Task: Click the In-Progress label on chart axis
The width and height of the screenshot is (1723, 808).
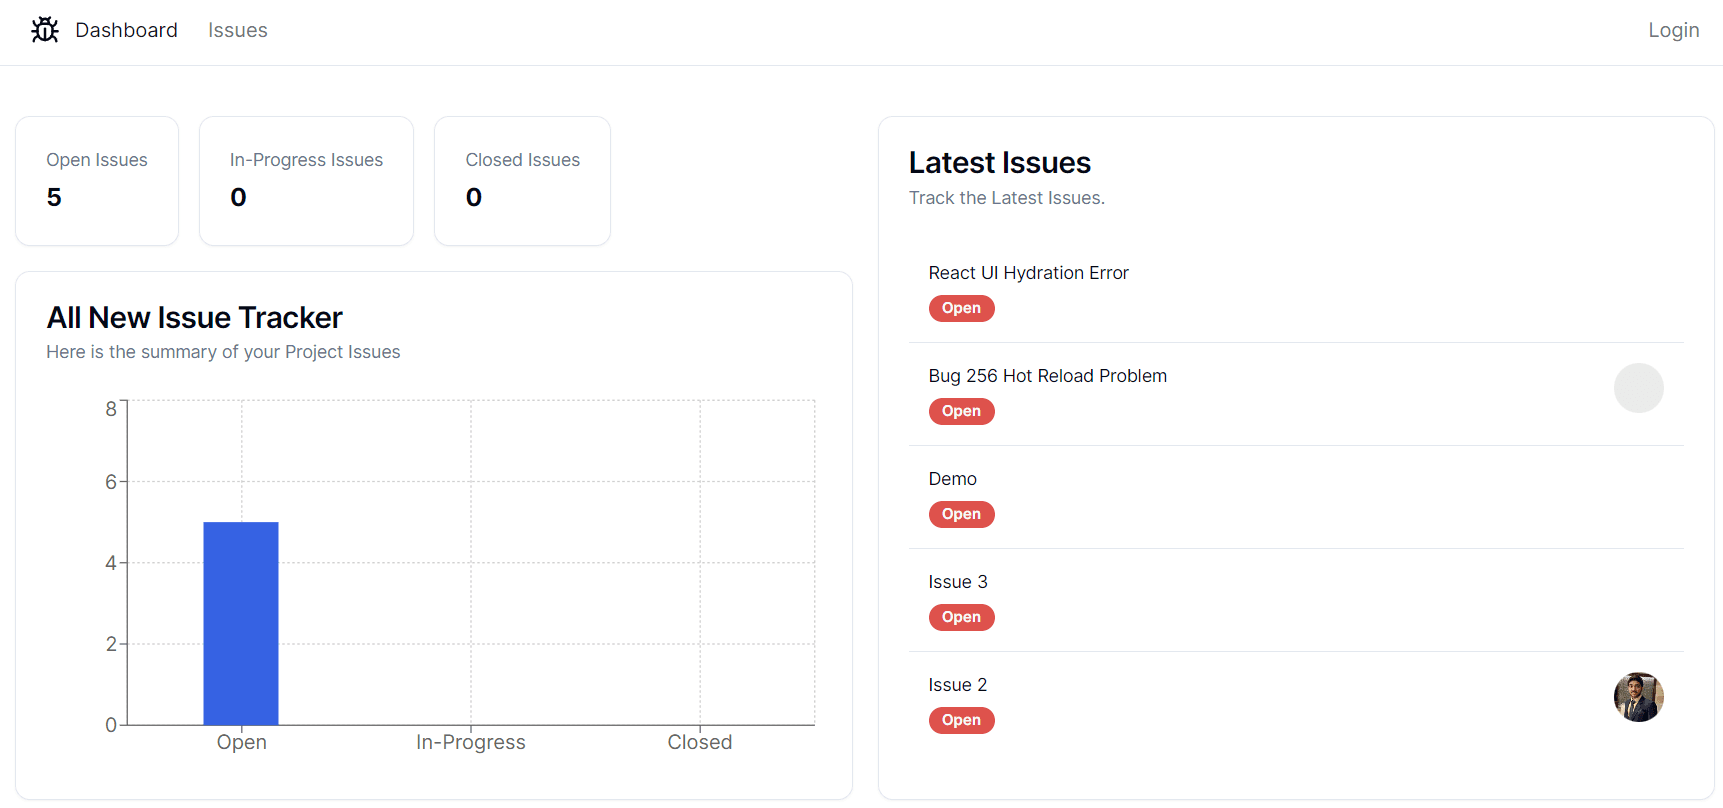Action: [x=470, y=742]
